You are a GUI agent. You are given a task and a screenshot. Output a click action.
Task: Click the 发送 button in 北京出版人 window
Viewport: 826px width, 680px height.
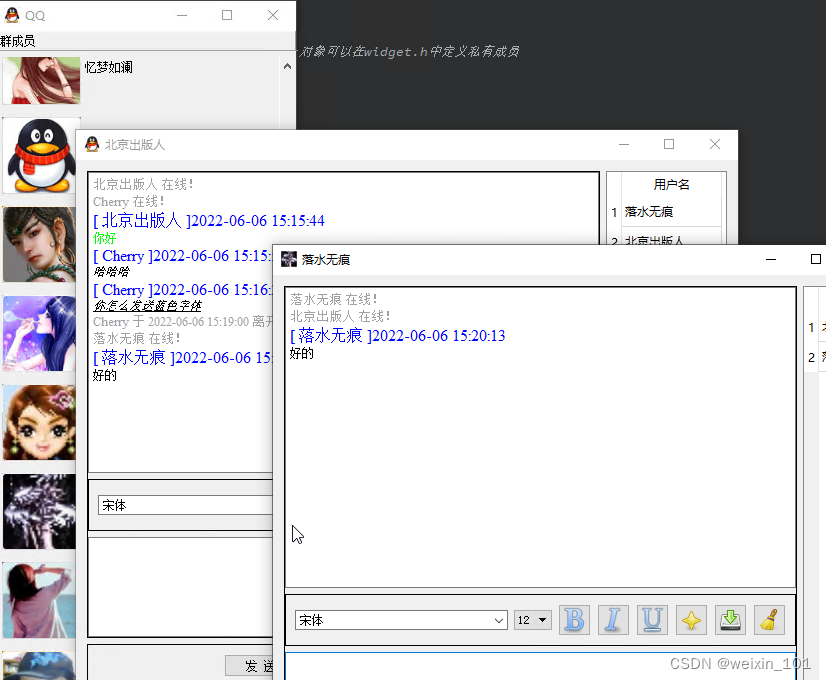click(x=250, y=666)
